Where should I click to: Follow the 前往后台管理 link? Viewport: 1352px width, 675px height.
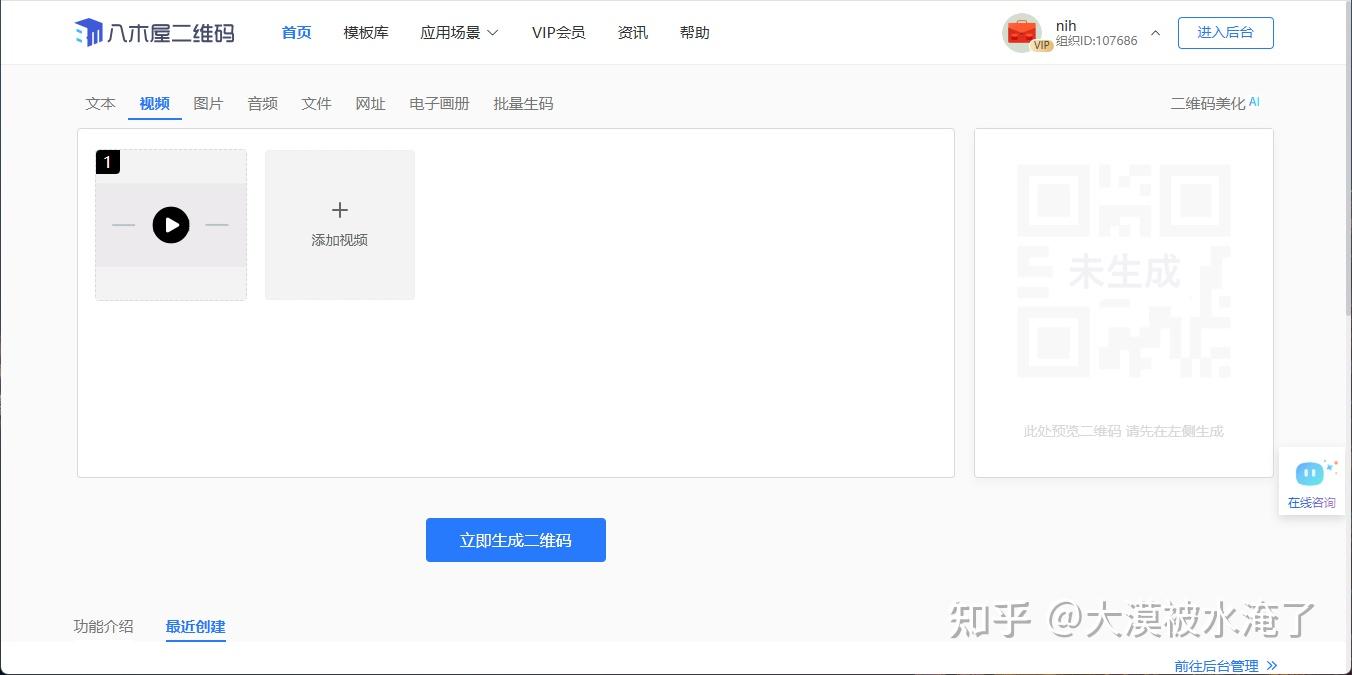coord(1217,665)
